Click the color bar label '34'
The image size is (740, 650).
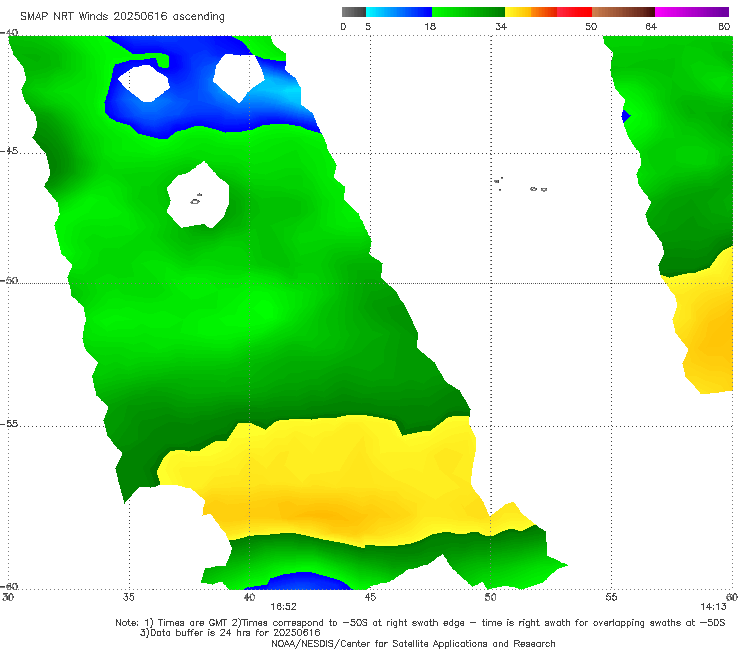pos(501,27)
